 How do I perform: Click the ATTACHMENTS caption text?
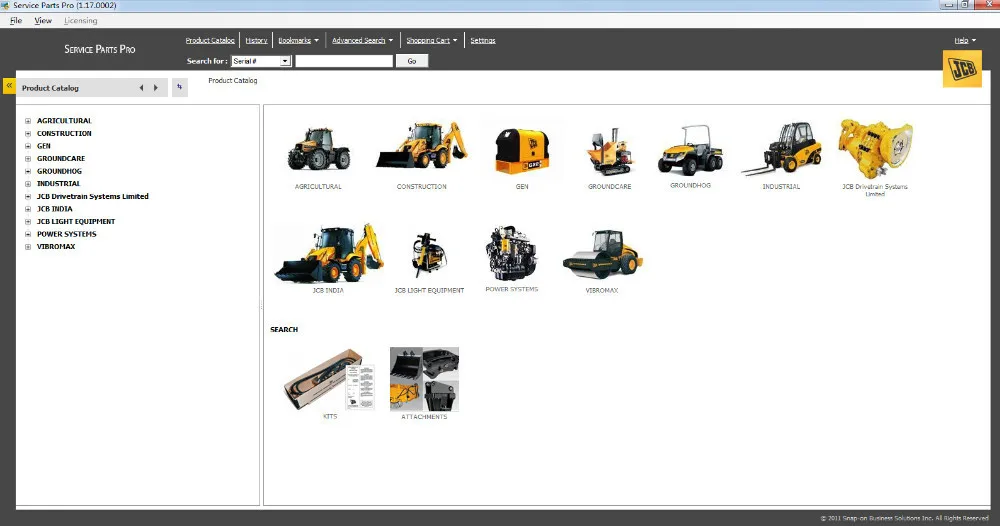point(424,417)
